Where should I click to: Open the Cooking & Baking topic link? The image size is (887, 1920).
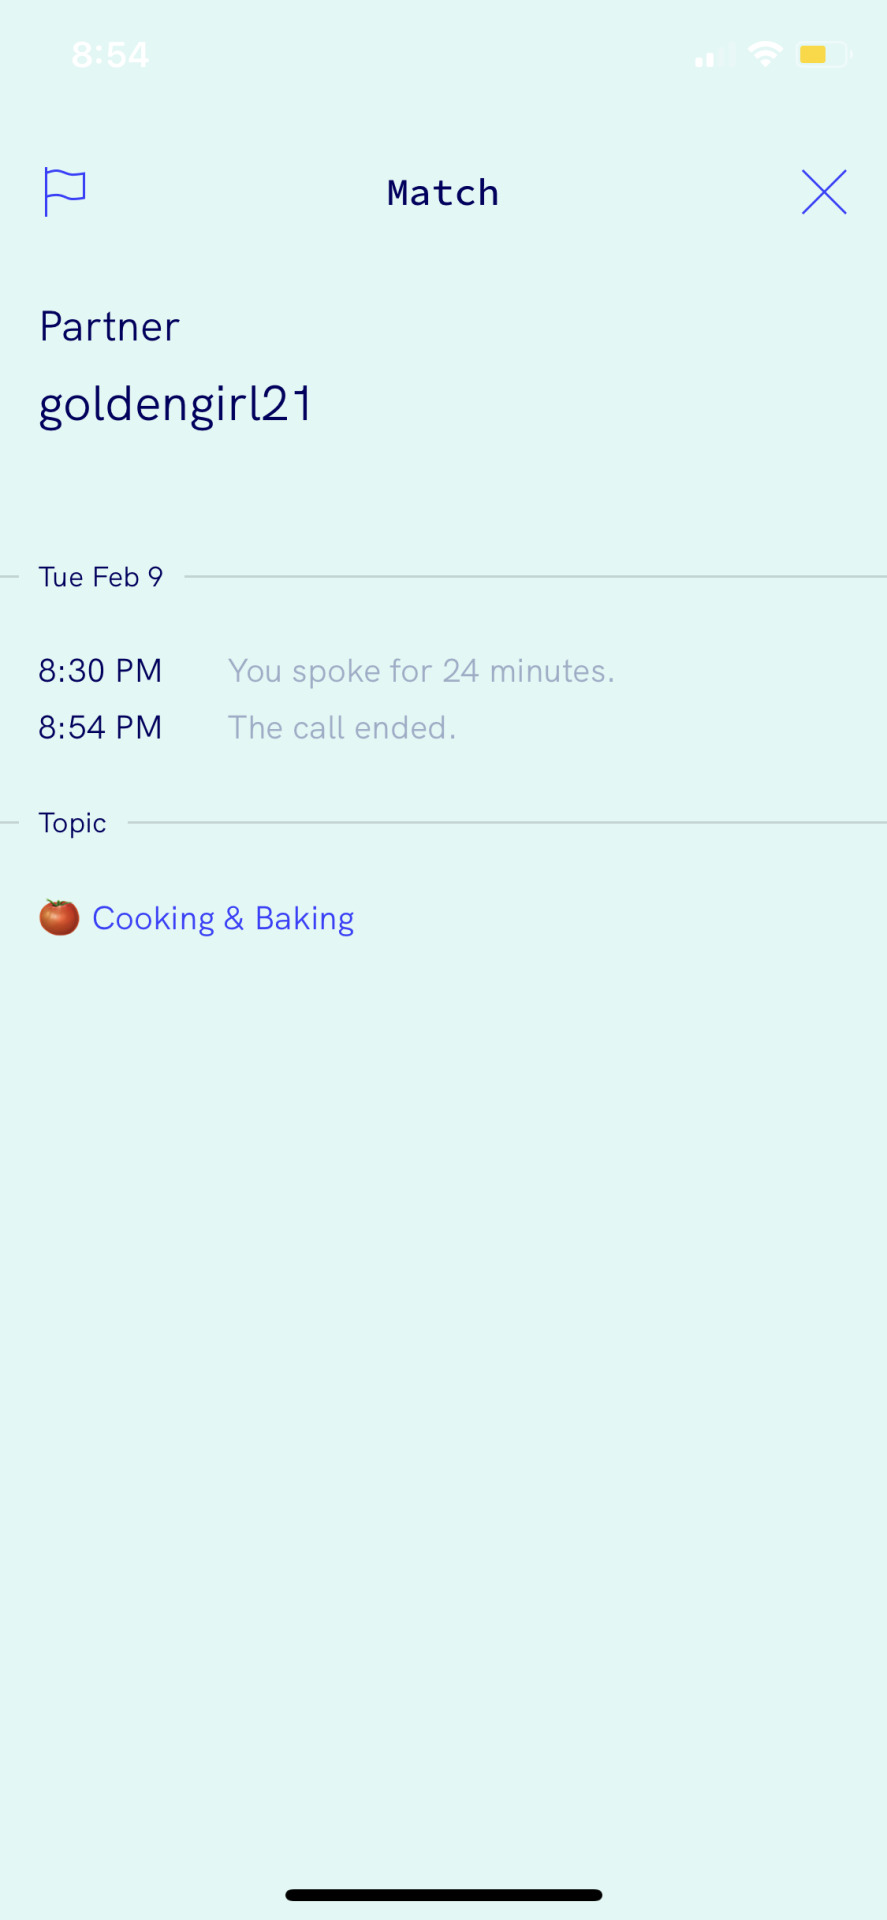tap(223, 919)
